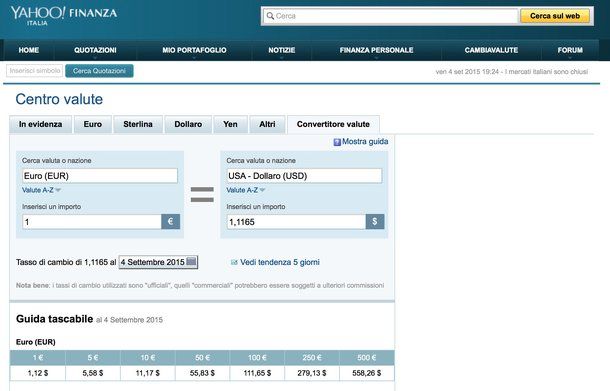Switch to the Euro tab

point(93,124)
